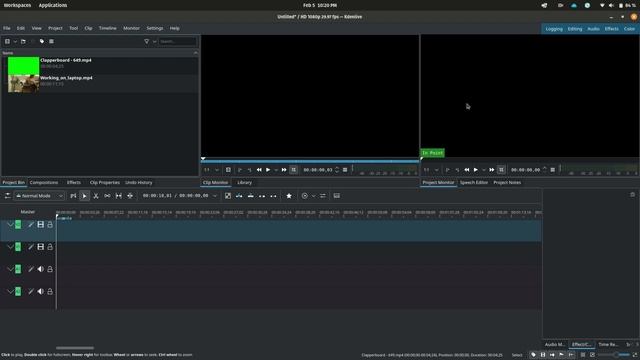
Task: Click the subtitle tool icon in timeline toolbar
Action: coord(337,196)
